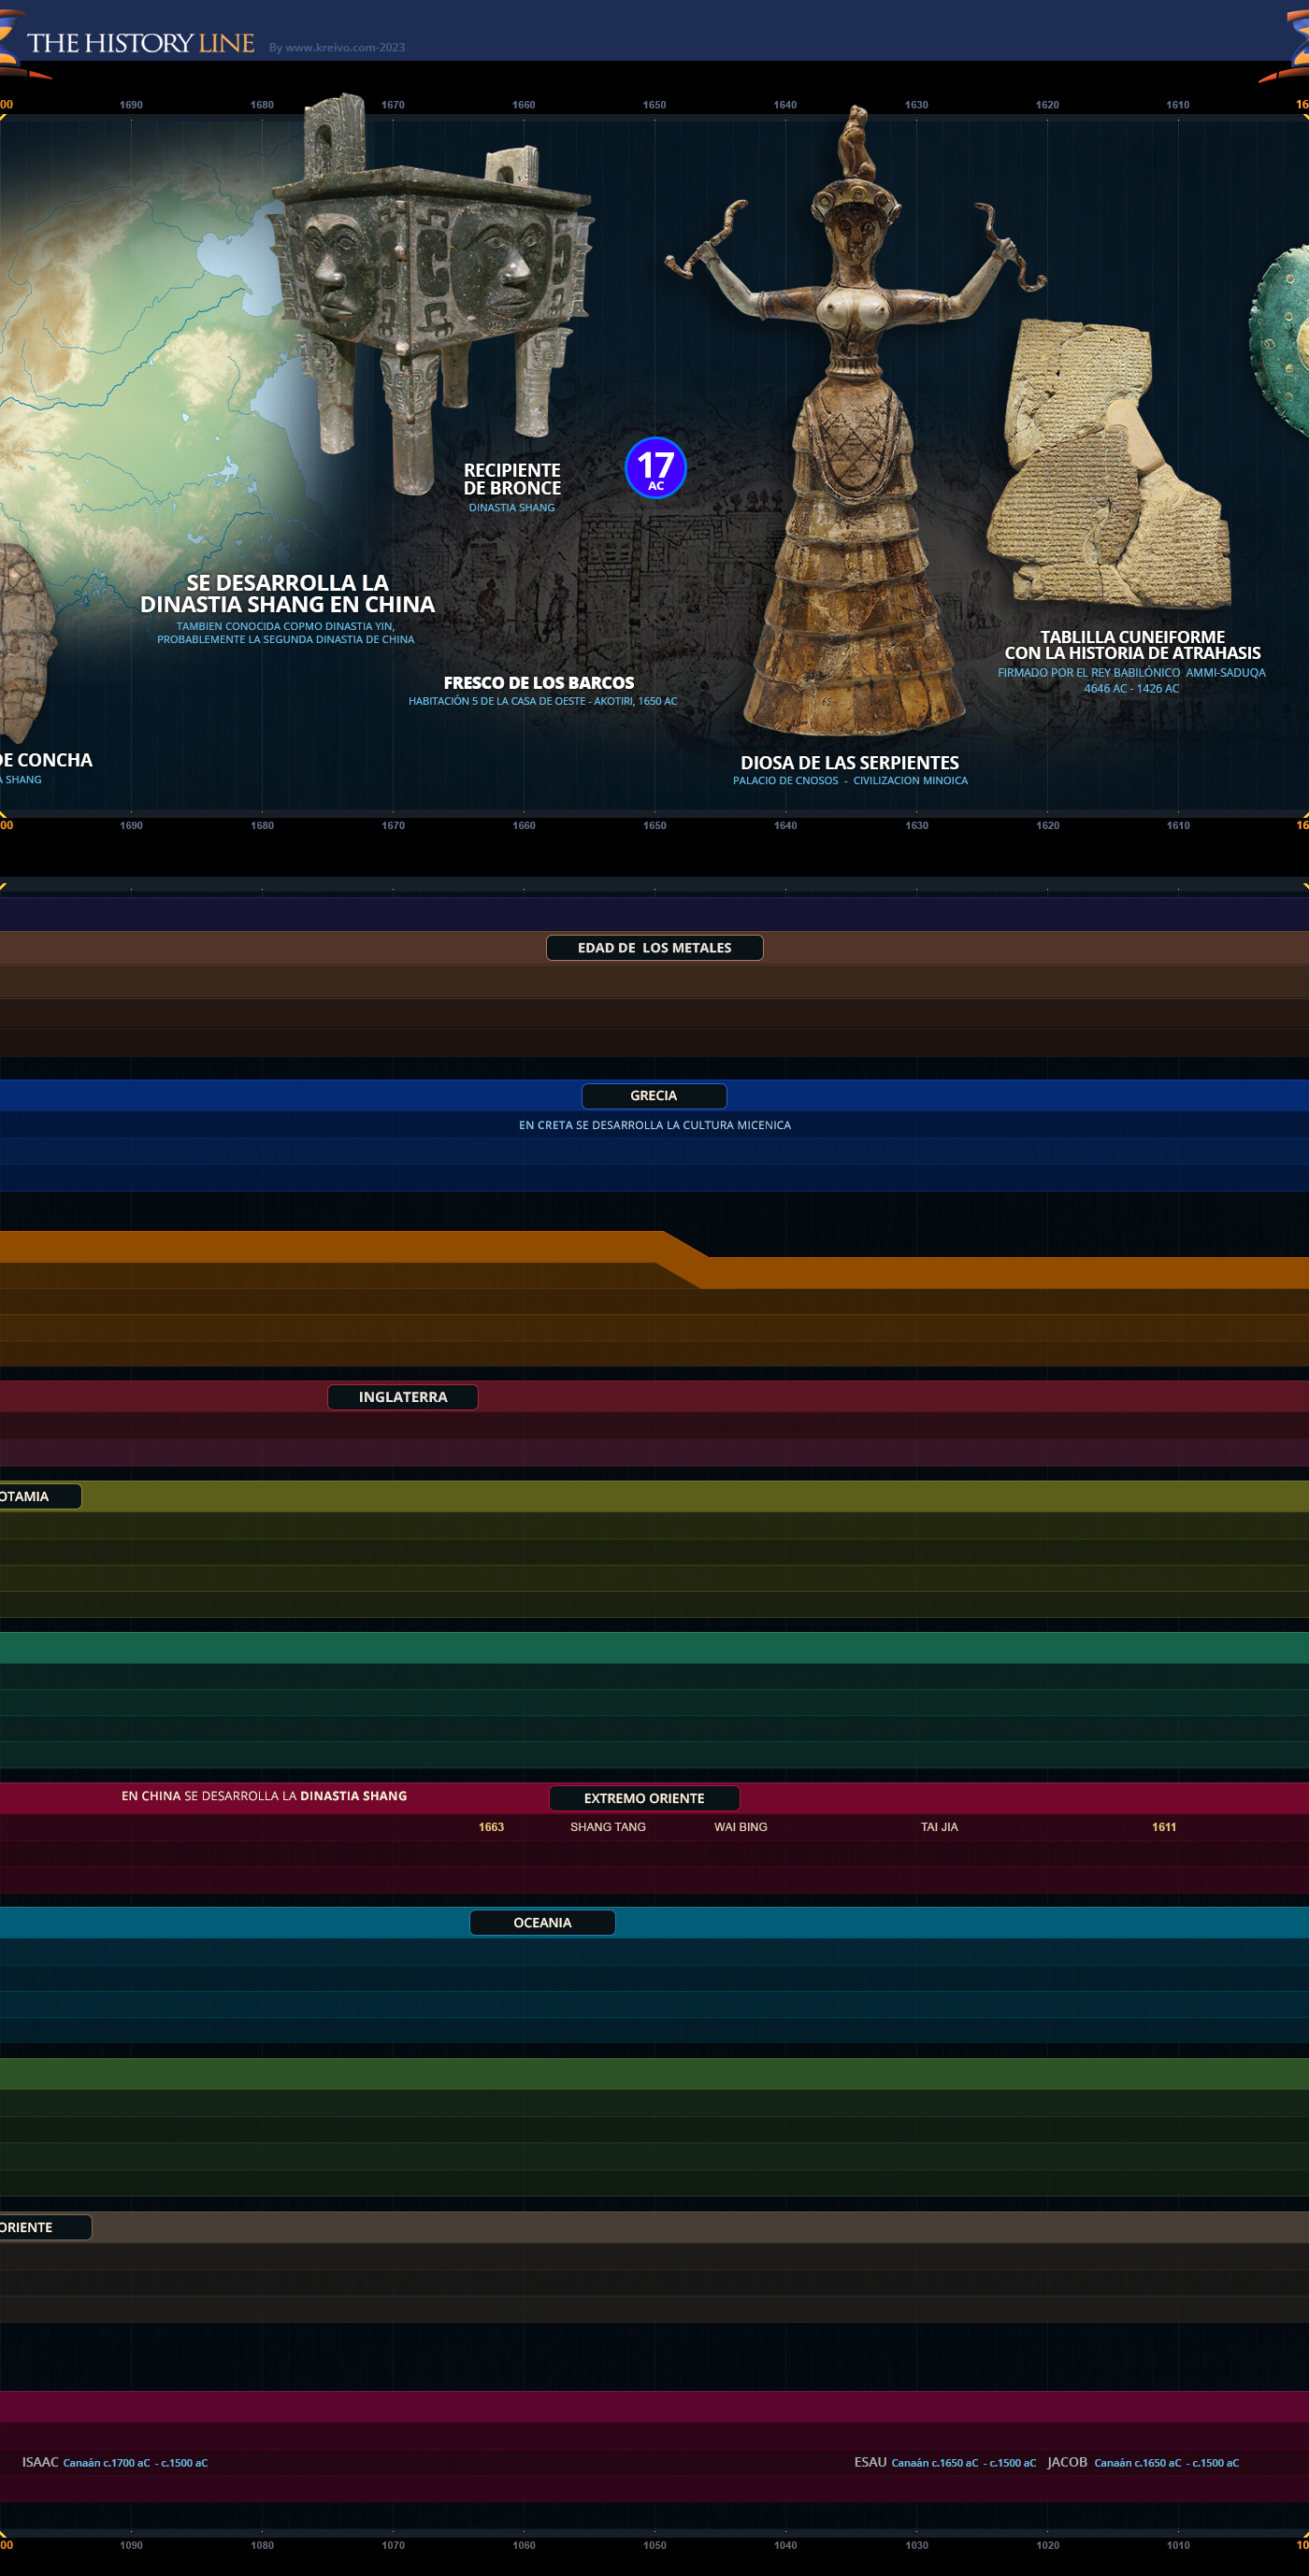The width and height of the screenshot is (1309, 2576).
Task: Click 'En China se desarrolla la Dinastia Shang' row text
Action: 264,1796
